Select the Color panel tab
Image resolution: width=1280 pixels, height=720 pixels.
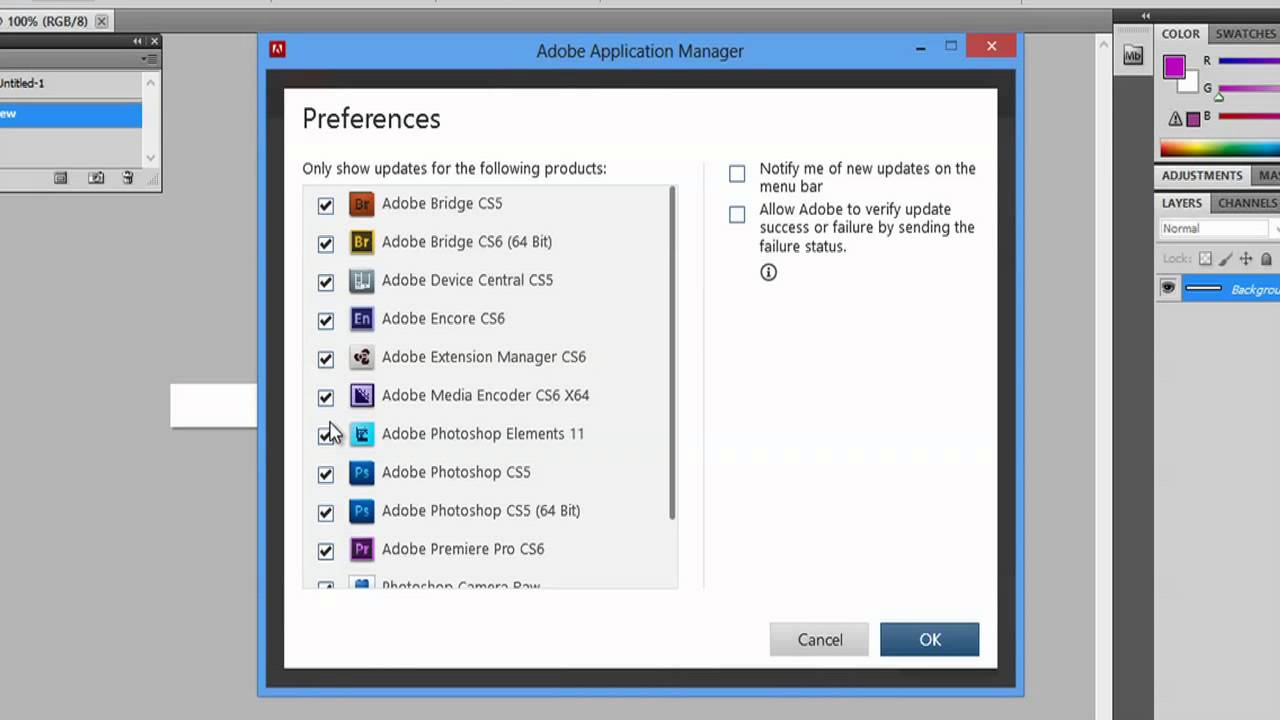pyautogui.click(x=1181, y=34)
